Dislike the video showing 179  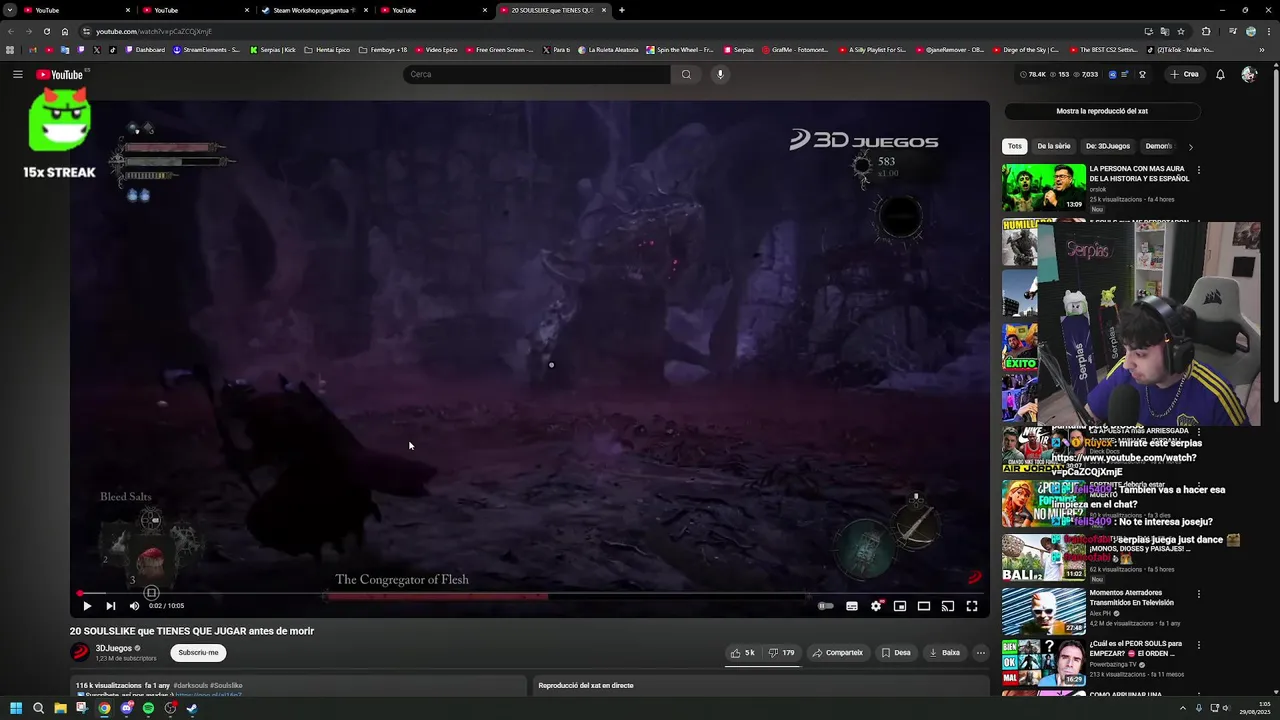(x=781, y=653)
